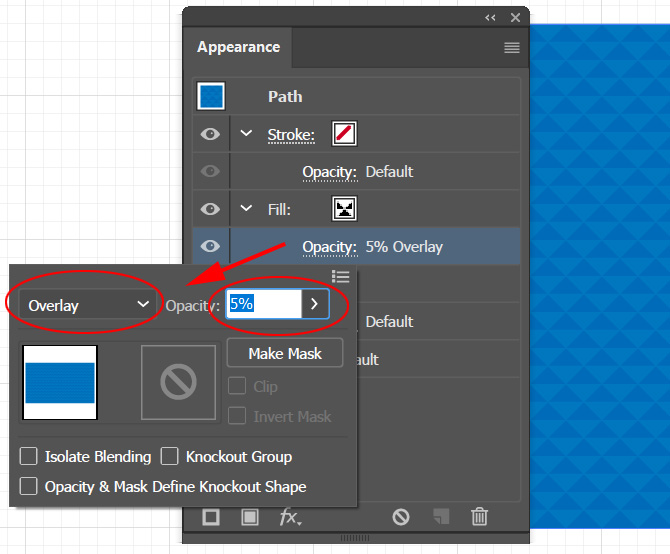This screenshot has height=554, width=670.
Task: Click the Fill pattern swatch
Action: 345,209
